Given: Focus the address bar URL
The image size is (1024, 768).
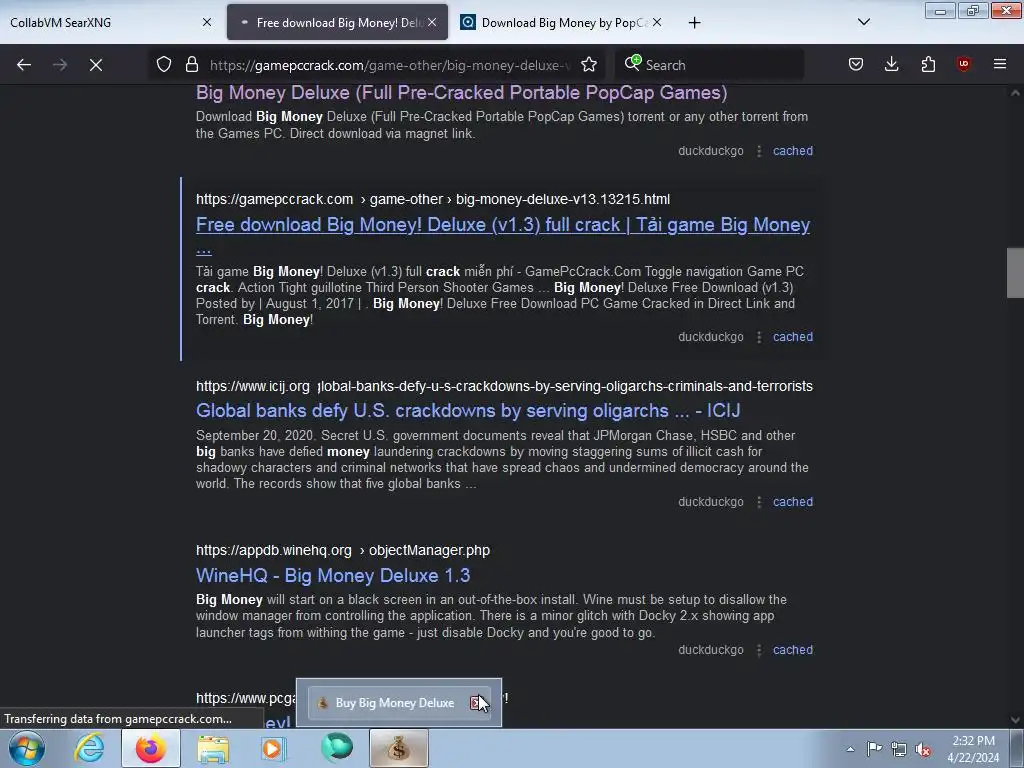Looking at the screenshot, I should point(389,65).
